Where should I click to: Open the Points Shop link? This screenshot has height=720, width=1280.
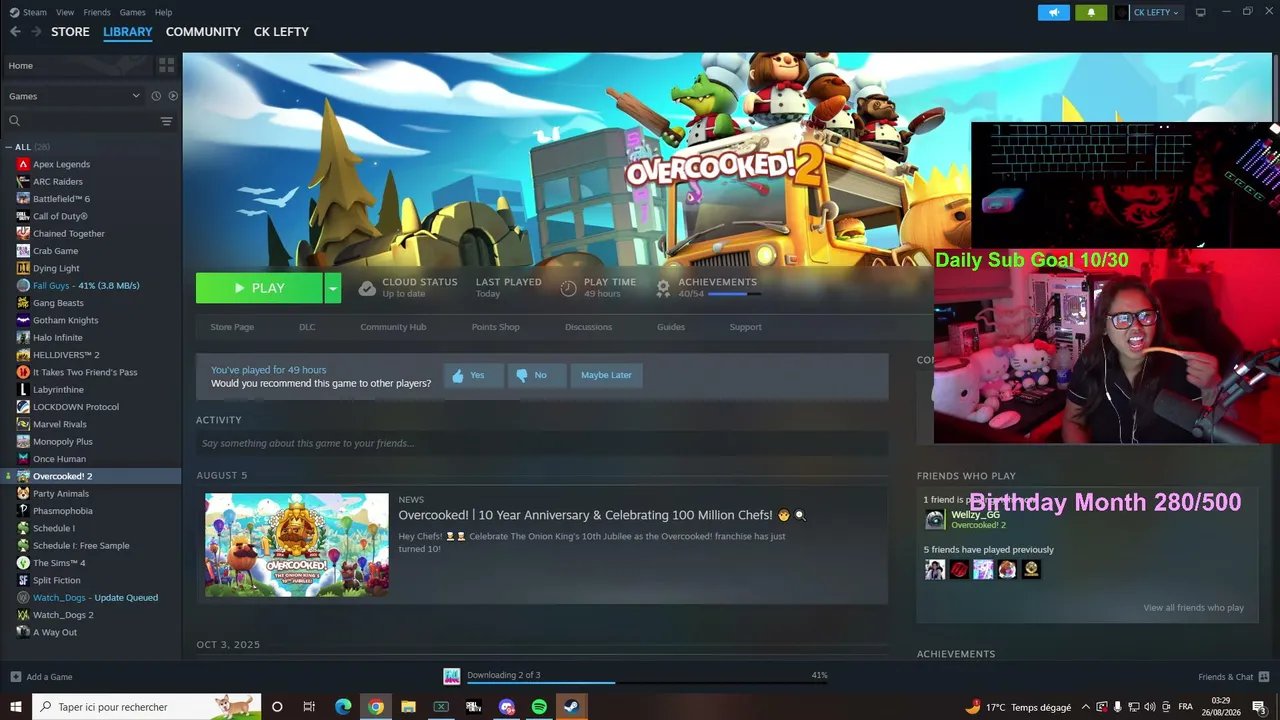click(x=496, y=327)
